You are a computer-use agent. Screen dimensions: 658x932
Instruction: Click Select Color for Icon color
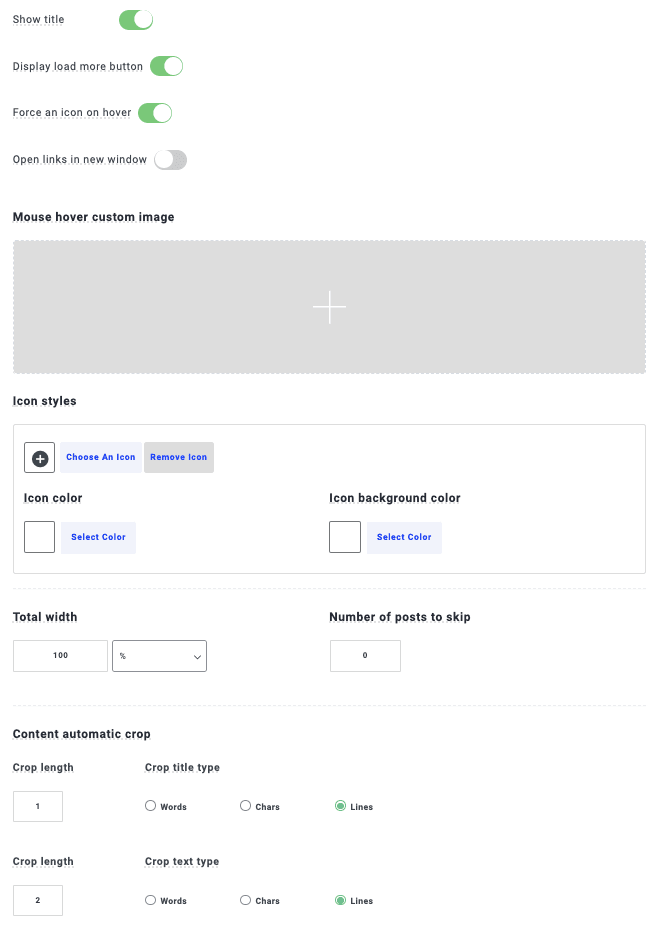point(99,537)
